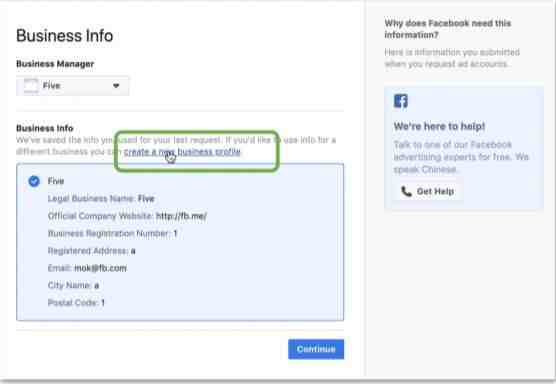Click the City Name line
This screenshot has height=384, width=556.
pos(73,285)
